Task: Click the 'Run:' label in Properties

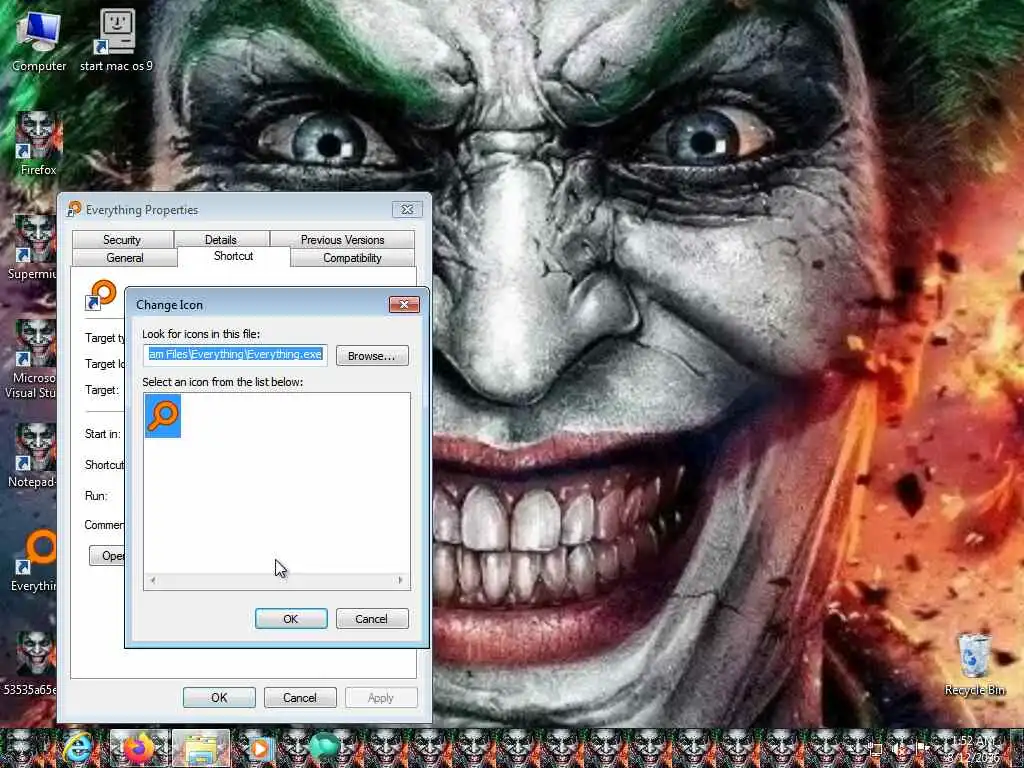Action: click(x=96, y=496)
